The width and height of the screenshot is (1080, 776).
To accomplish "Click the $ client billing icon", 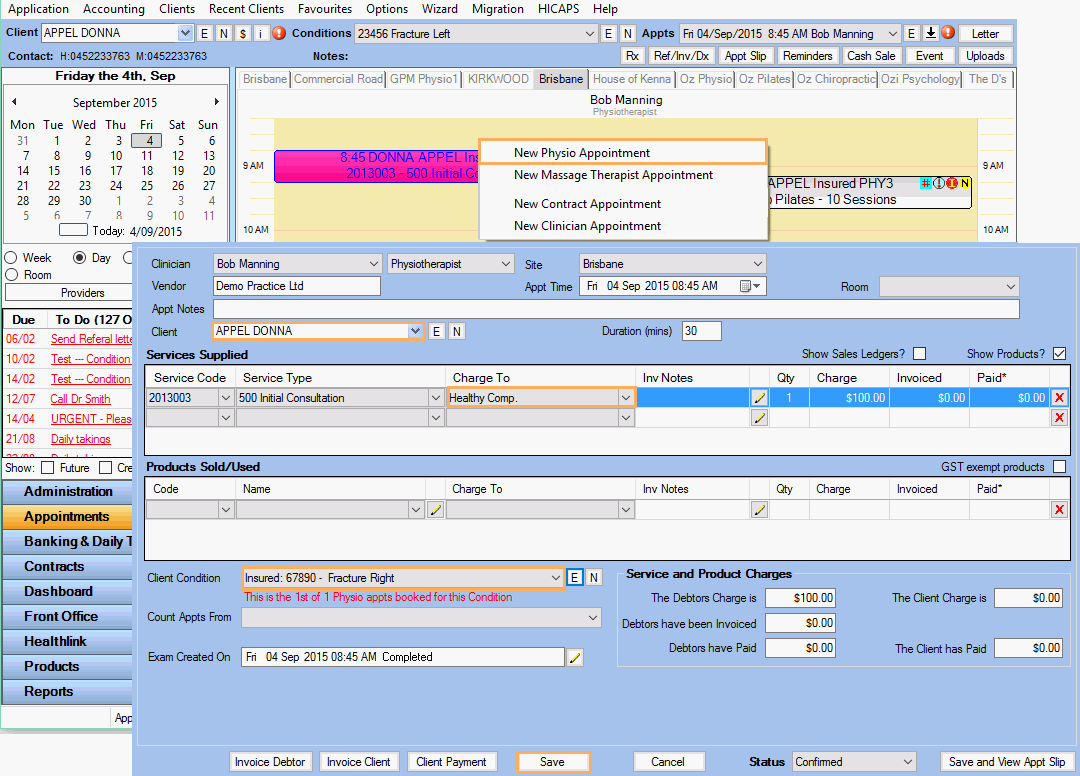I will [x=241, y=33].
